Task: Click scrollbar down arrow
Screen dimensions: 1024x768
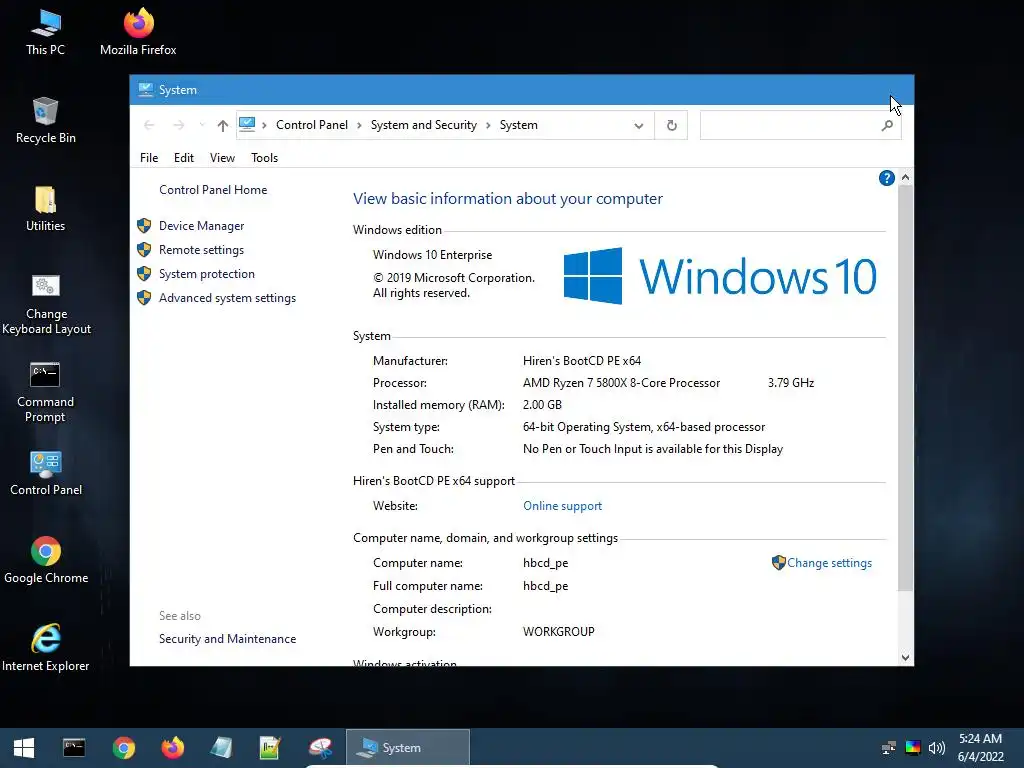Action: (x=905, y=658)
